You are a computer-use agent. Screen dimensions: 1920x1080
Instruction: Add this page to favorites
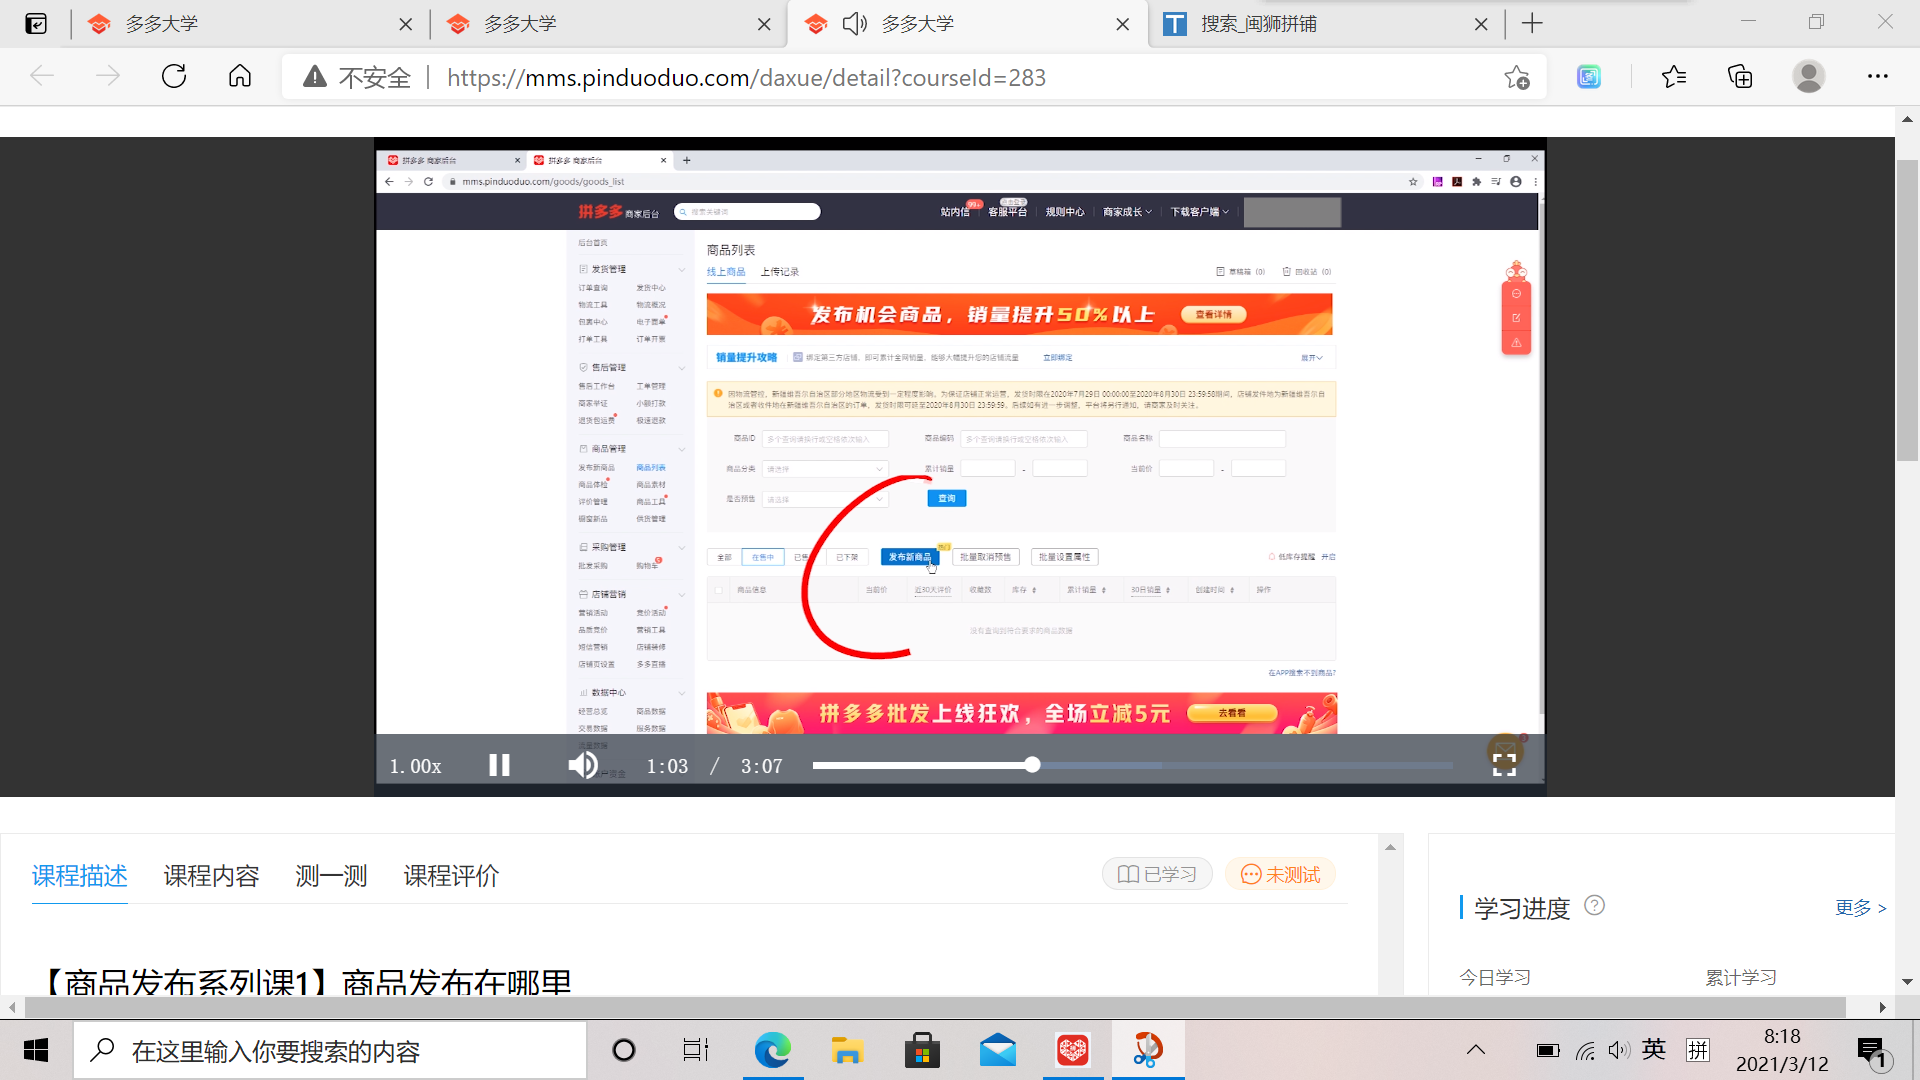[1517, 77]
